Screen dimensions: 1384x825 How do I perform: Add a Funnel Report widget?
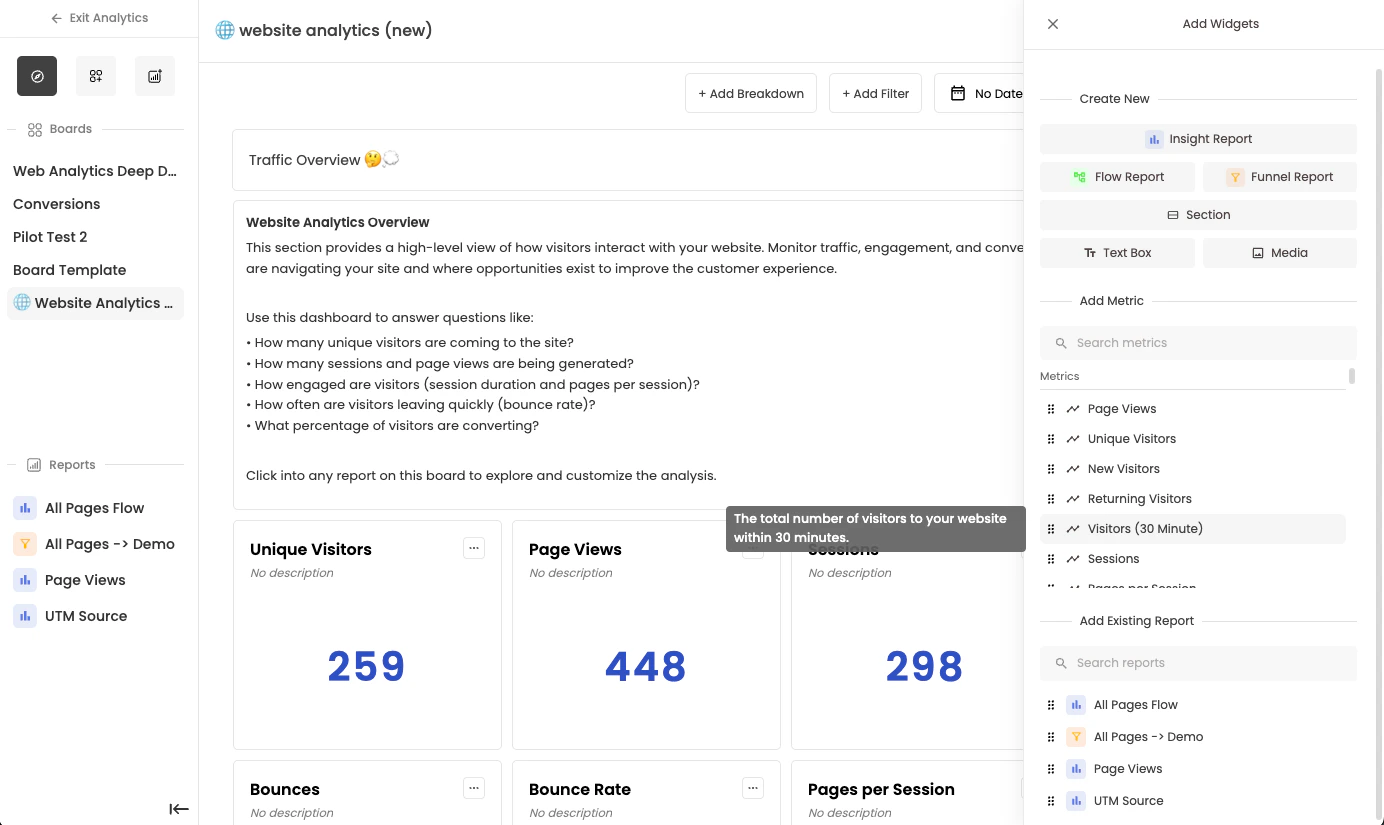(1280, 177)
